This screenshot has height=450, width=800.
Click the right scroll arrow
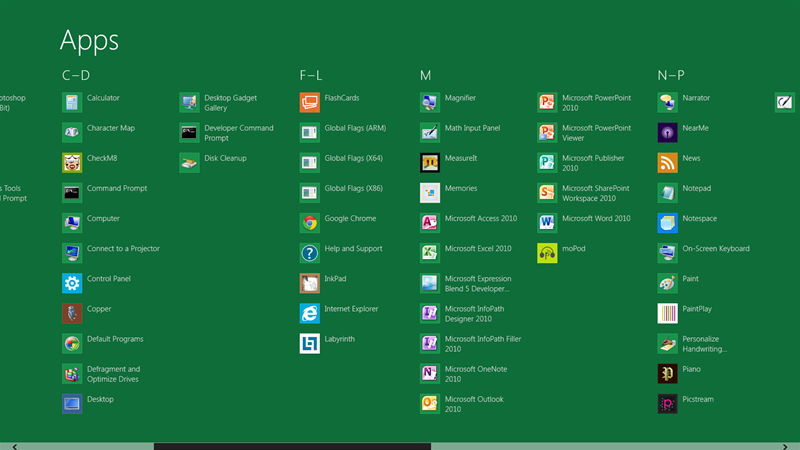tap(785, 446)
